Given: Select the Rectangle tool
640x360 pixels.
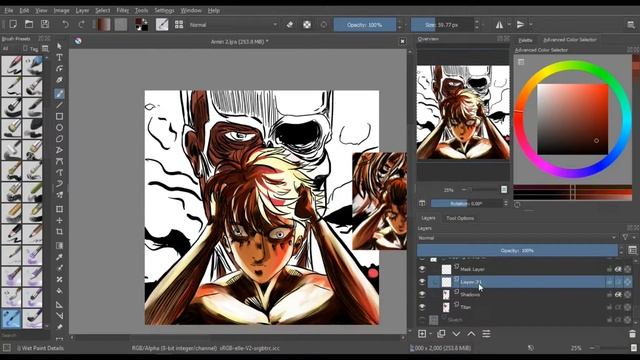Looking at the screenshot, I should (60, 116).
